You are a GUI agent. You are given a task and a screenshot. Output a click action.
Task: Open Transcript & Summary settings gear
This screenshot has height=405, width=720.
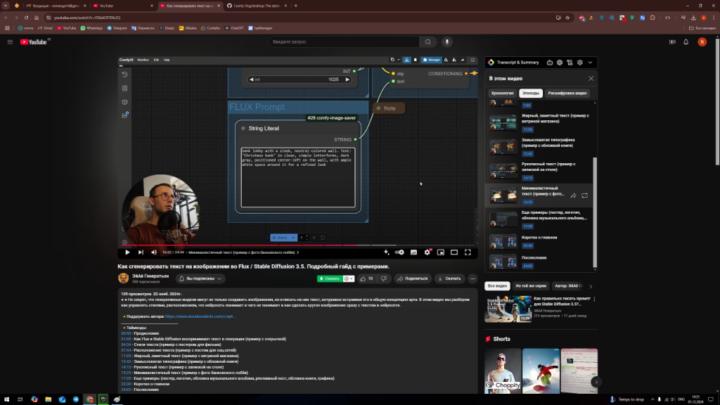pos(580,62)
